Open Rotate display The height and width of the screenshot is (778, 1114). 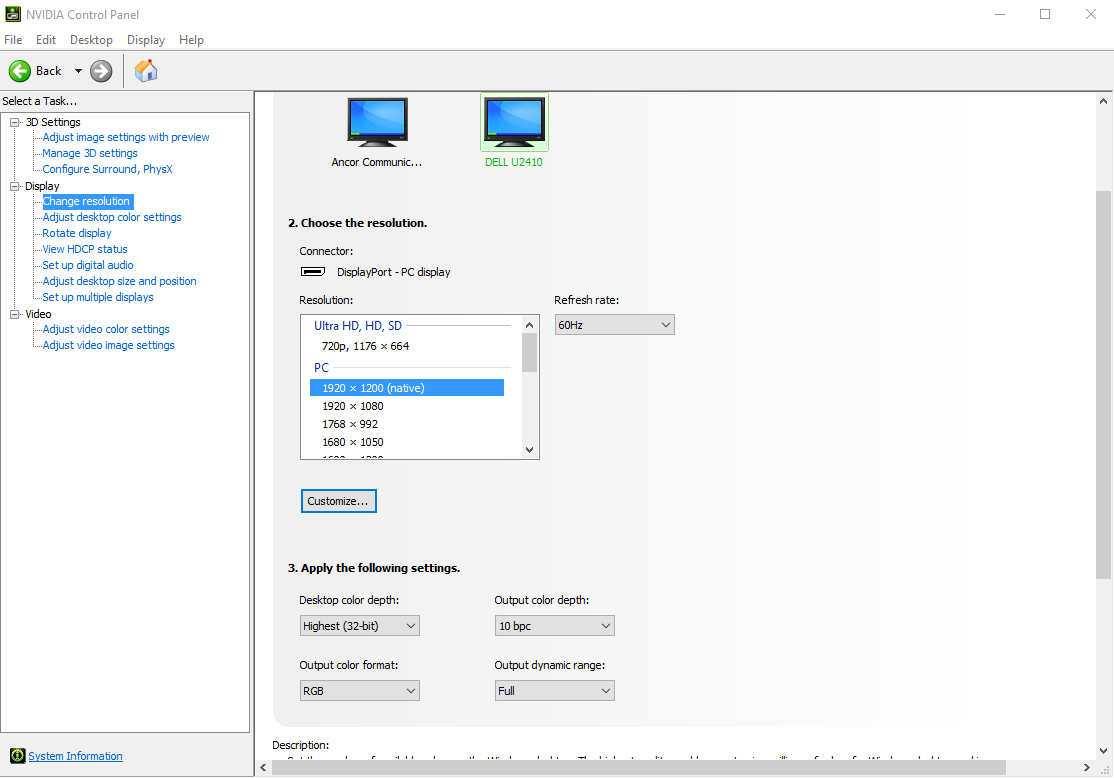coord(77,233)
